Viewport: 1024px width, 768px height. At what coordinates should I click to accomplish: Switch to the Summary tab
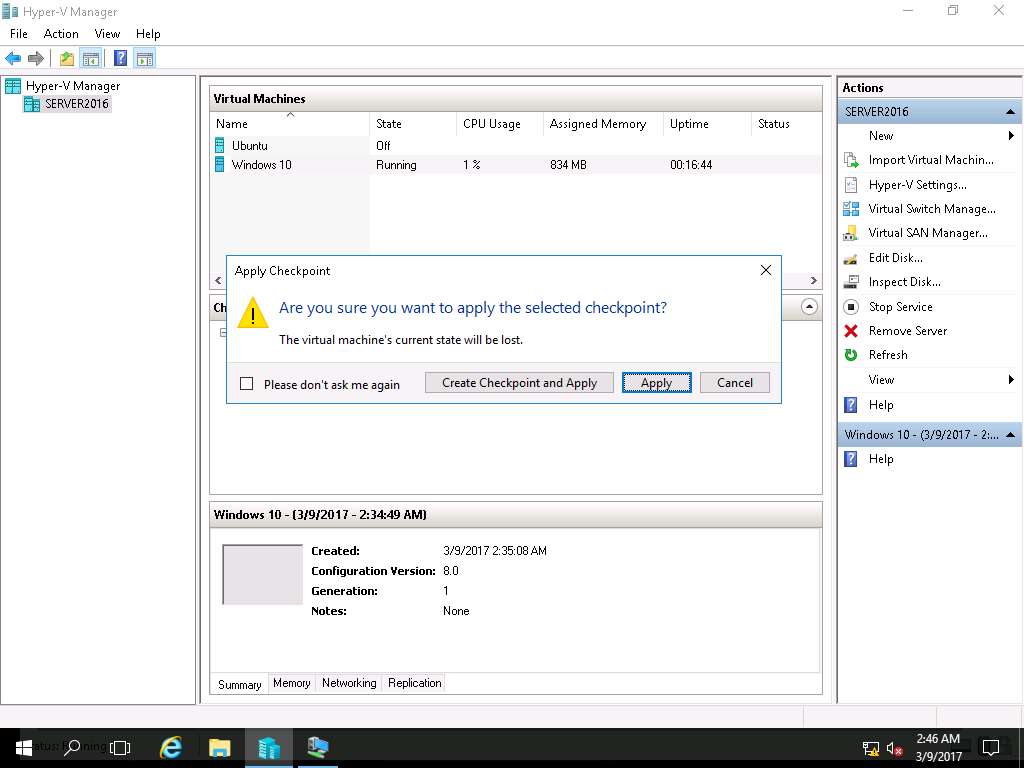tap(240, 684)
